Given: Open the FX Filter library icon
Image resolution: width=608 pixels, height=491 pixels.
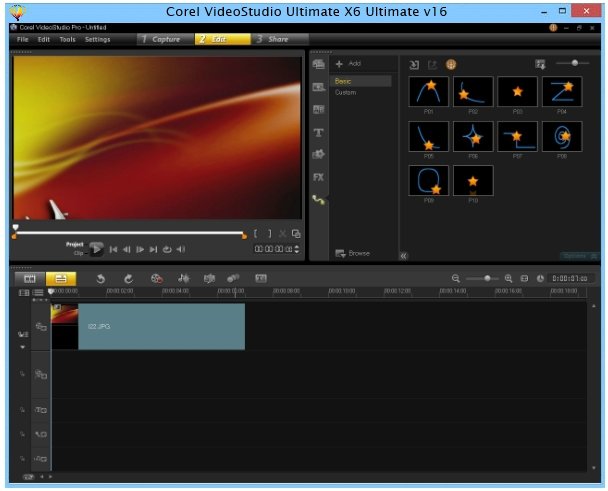Looking at the screenshot, I should 319,177.
